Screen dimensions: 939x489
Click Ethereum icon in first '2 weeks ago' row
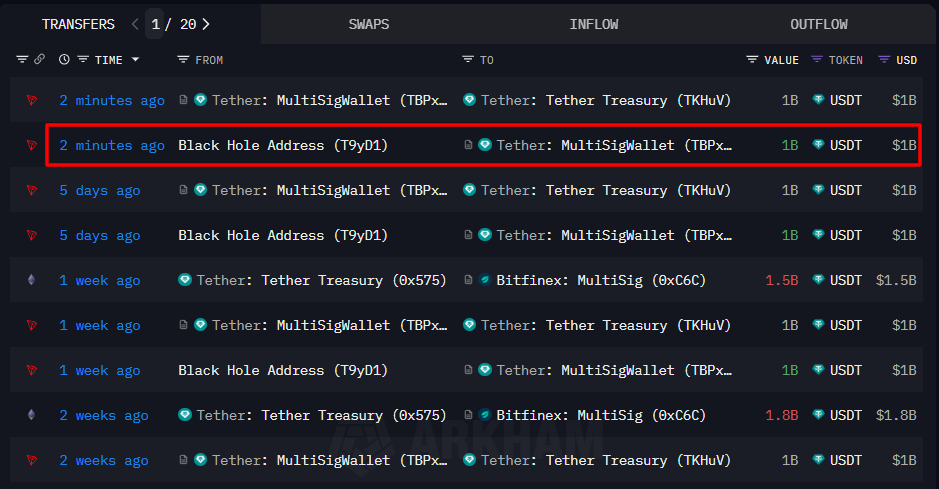coord(32,415)
